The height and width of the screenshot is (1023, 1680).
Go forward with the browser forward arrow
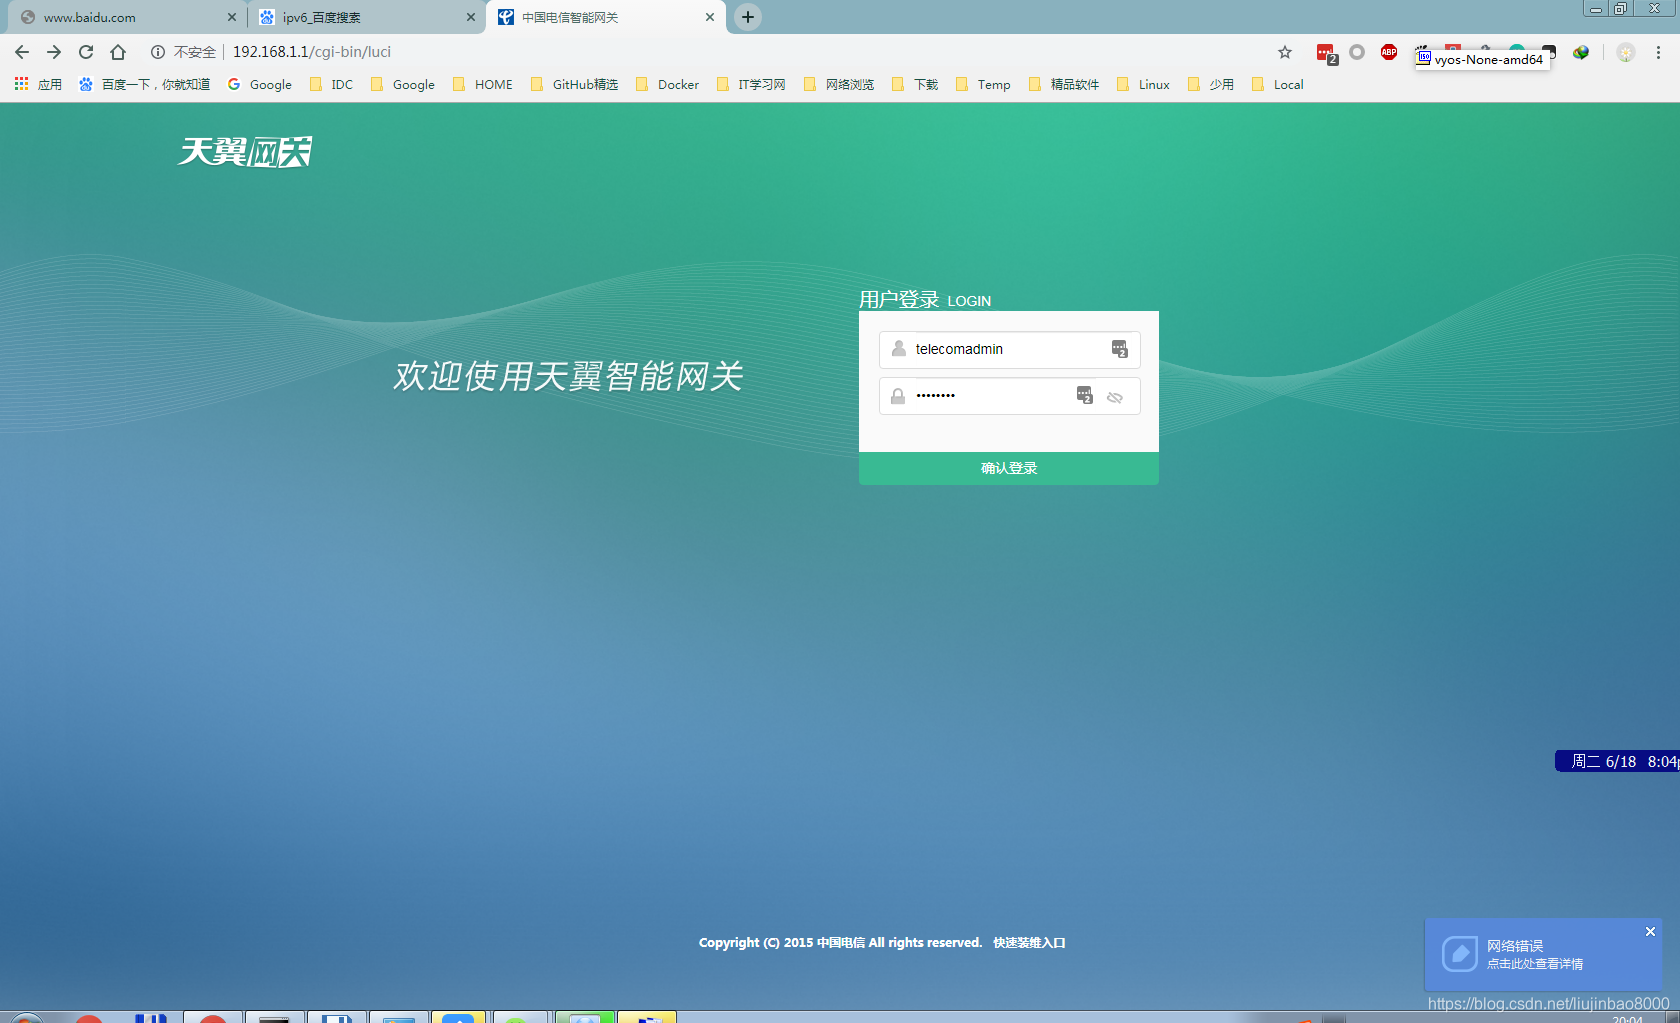click(x=54, y=52)
